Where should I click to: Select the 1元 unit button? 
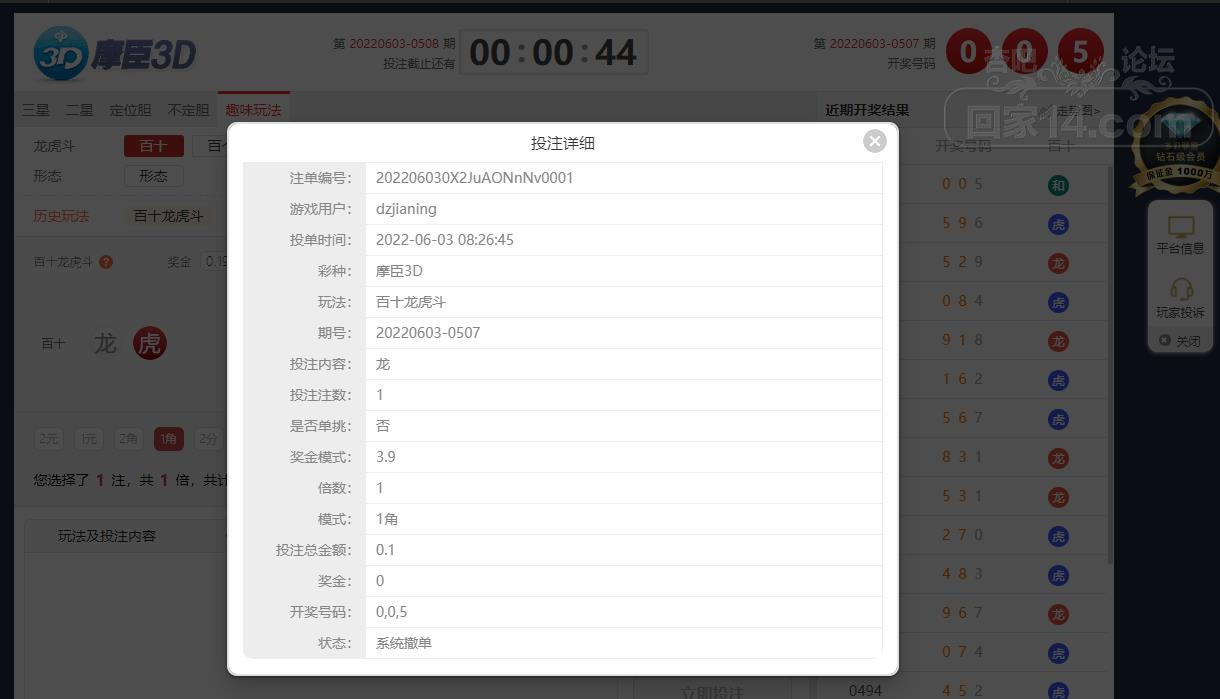[89, 438]
